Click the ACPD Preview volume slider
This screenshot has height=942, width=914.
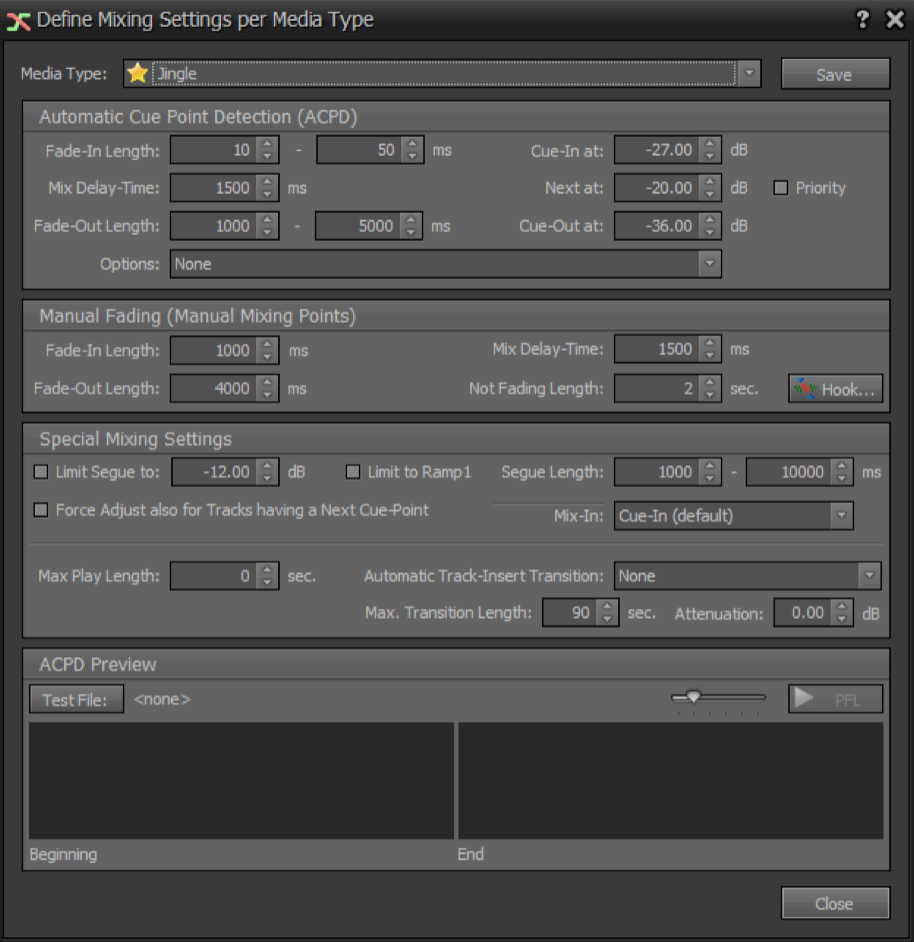click(718, 698)
